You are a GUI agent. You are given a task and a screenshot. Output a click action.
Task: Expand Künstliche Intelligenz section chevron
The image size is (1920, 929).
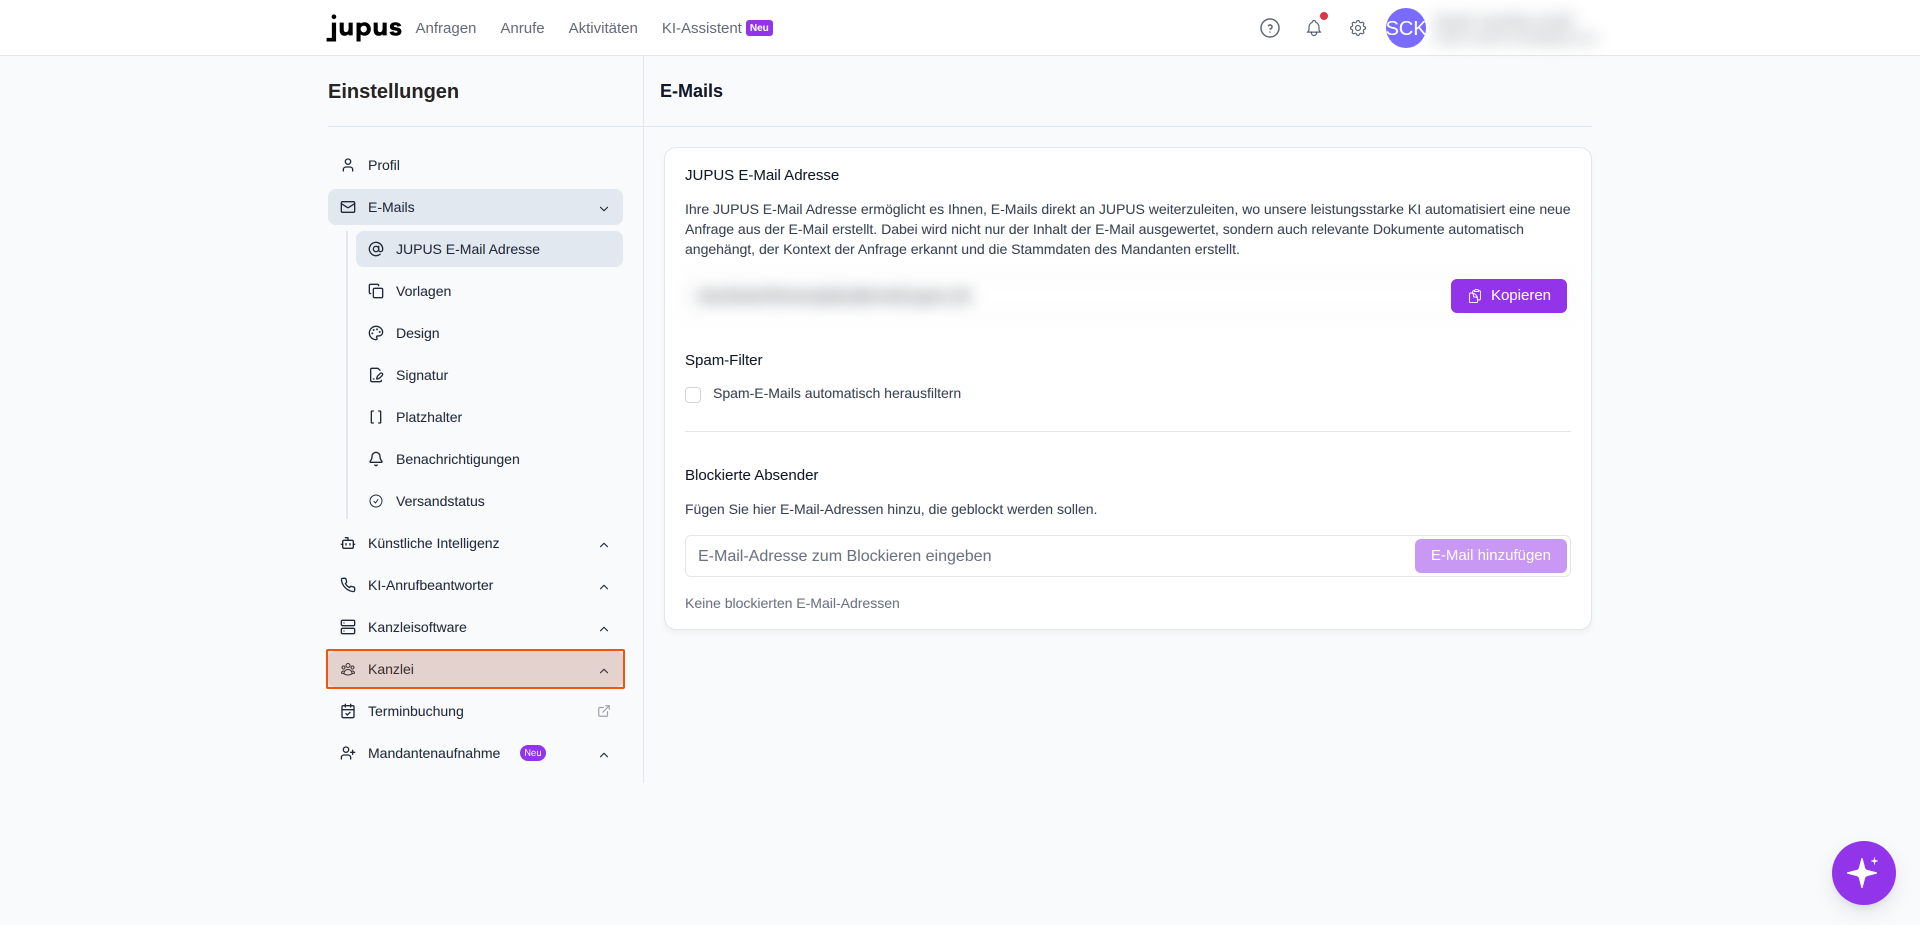(x=604, y=544)
